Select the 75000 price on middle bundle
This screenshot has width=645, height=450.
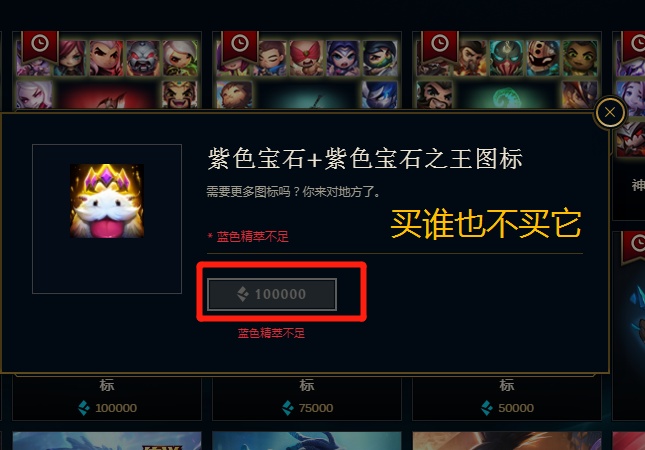click(x=316, y=408)
